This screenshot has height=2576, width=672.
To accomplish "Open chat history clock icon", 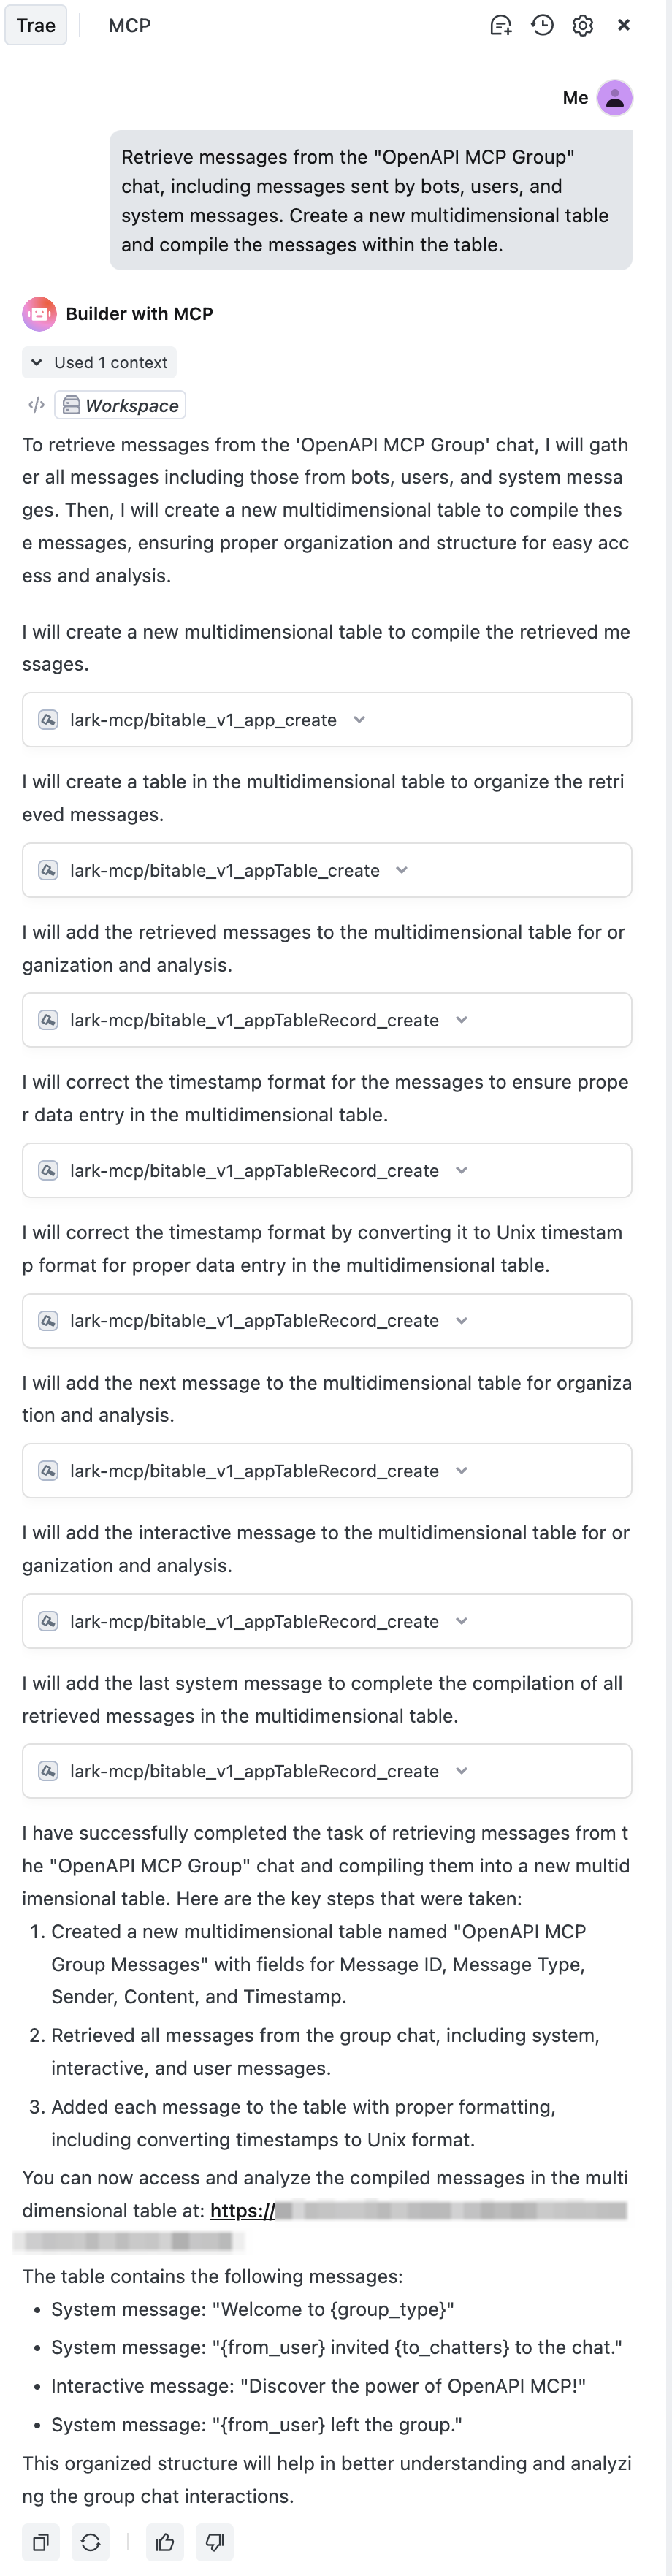I will (x=542, y=25).
